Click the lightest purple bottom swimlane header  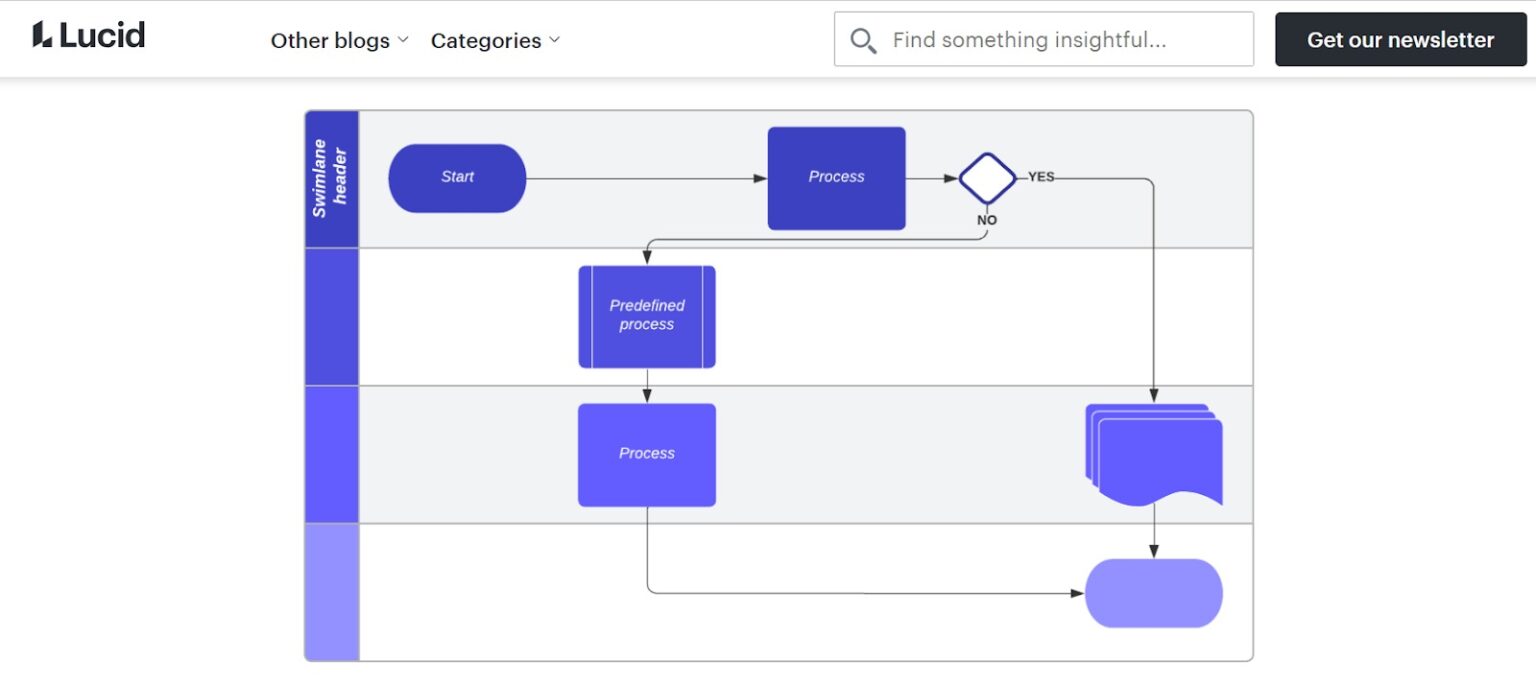click(331, 592)
